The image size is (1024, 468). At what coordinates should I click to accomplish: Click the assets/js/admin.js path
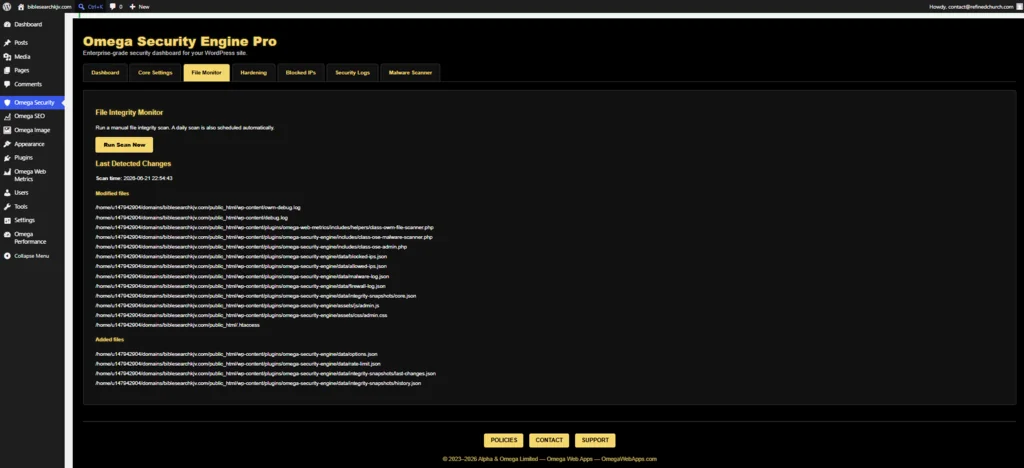237,305
